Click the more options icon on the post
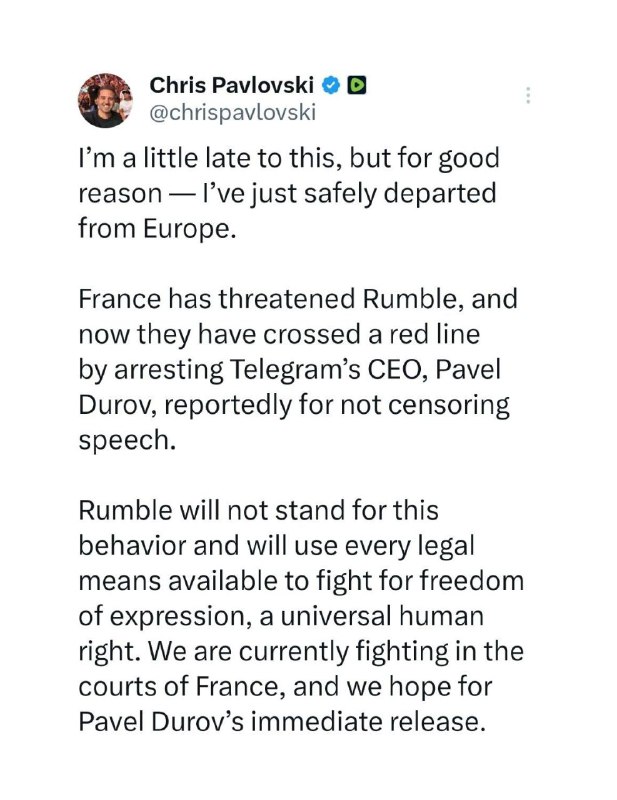The width and height of the screenshot is (617, 800). pyautogui.click(x=527, y=94)
